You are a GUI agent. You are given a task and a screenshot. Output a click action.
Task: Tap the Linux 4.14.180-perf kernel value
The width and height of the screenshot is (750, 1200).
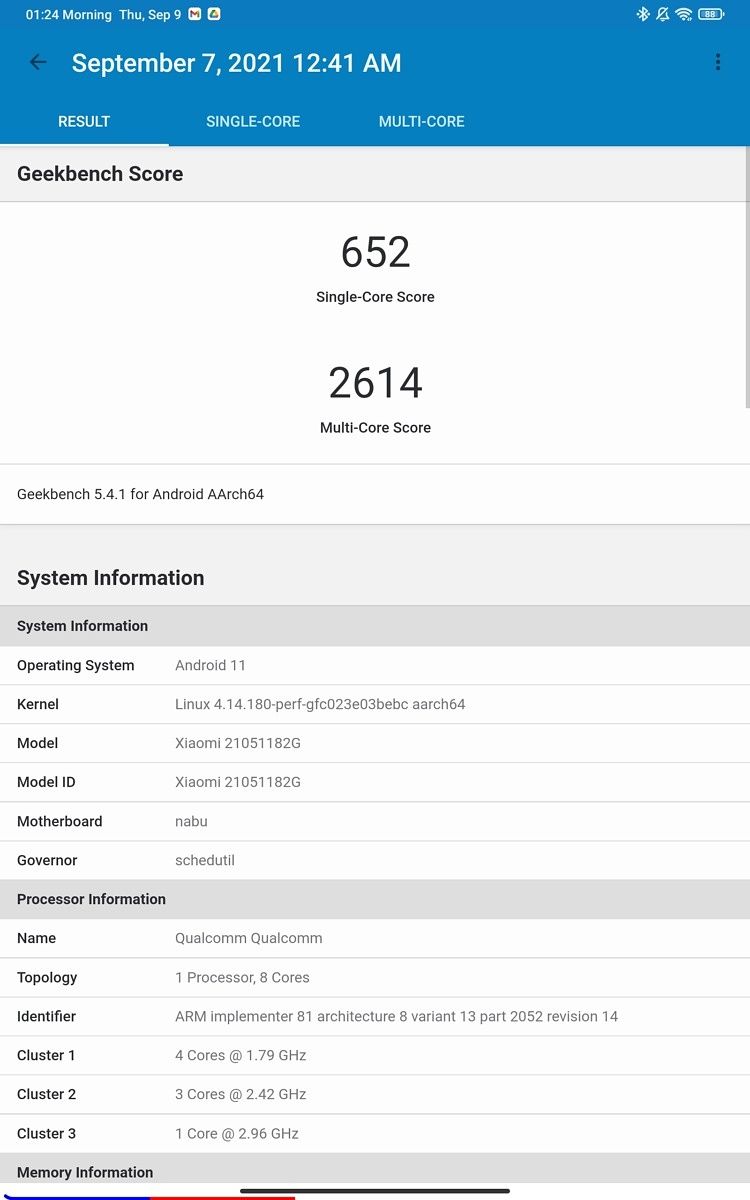(x=320, y=704)
